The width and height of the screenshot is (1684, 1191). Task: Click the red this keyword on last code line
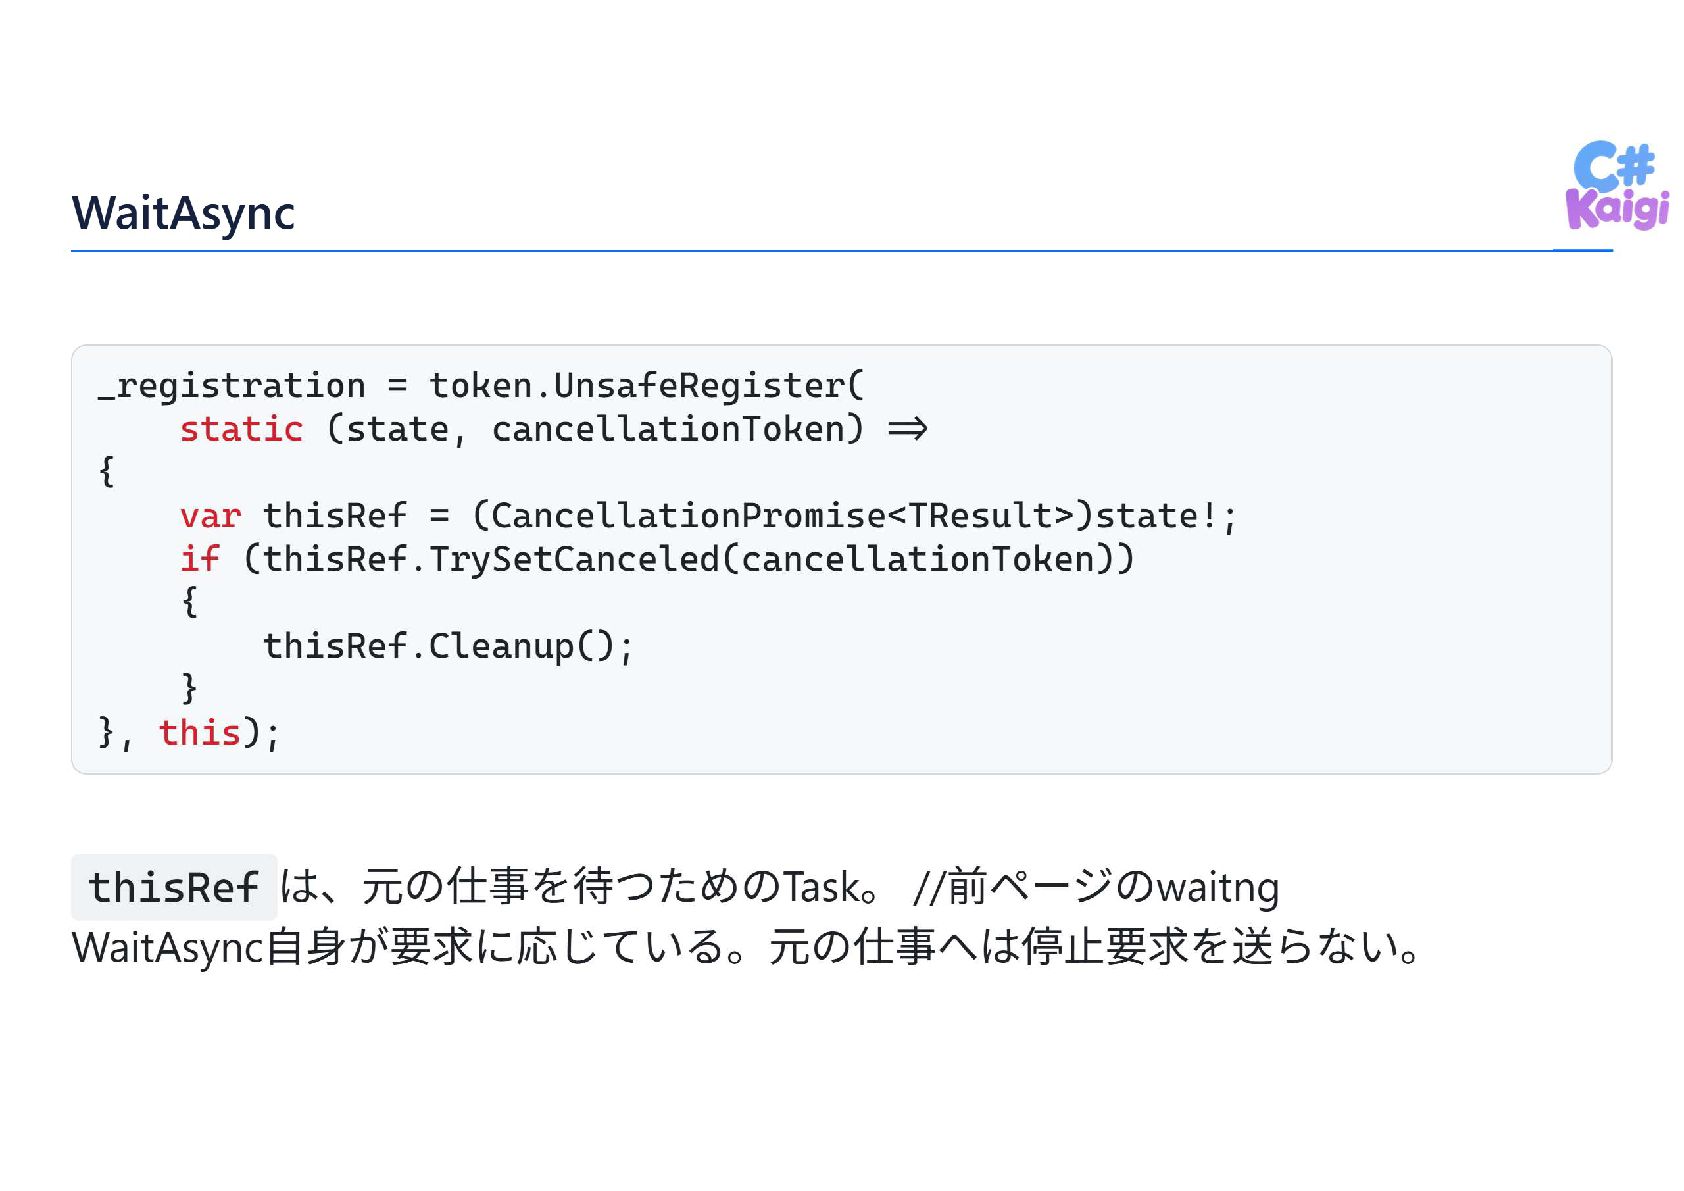[x=200, y=733]
